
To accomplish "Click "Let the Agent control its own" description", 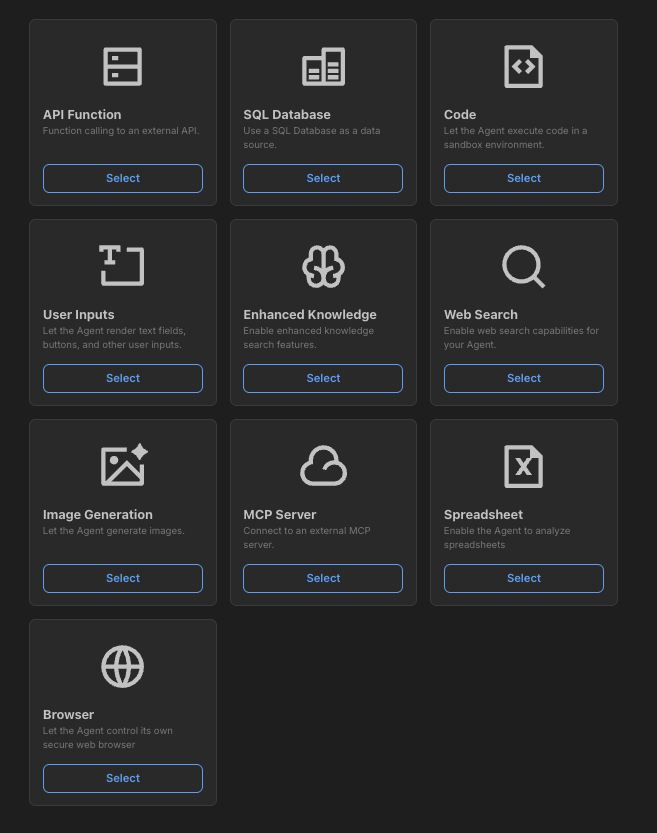I will click(x=108, y=737).
